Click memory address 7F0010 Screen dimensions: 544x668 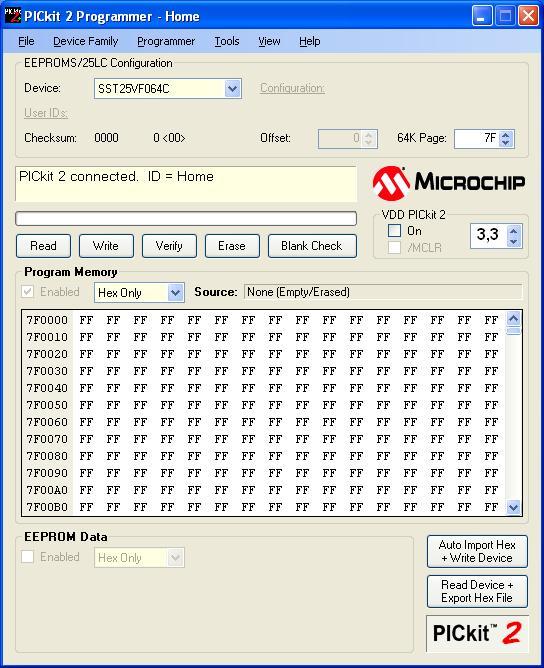point(47,337)
